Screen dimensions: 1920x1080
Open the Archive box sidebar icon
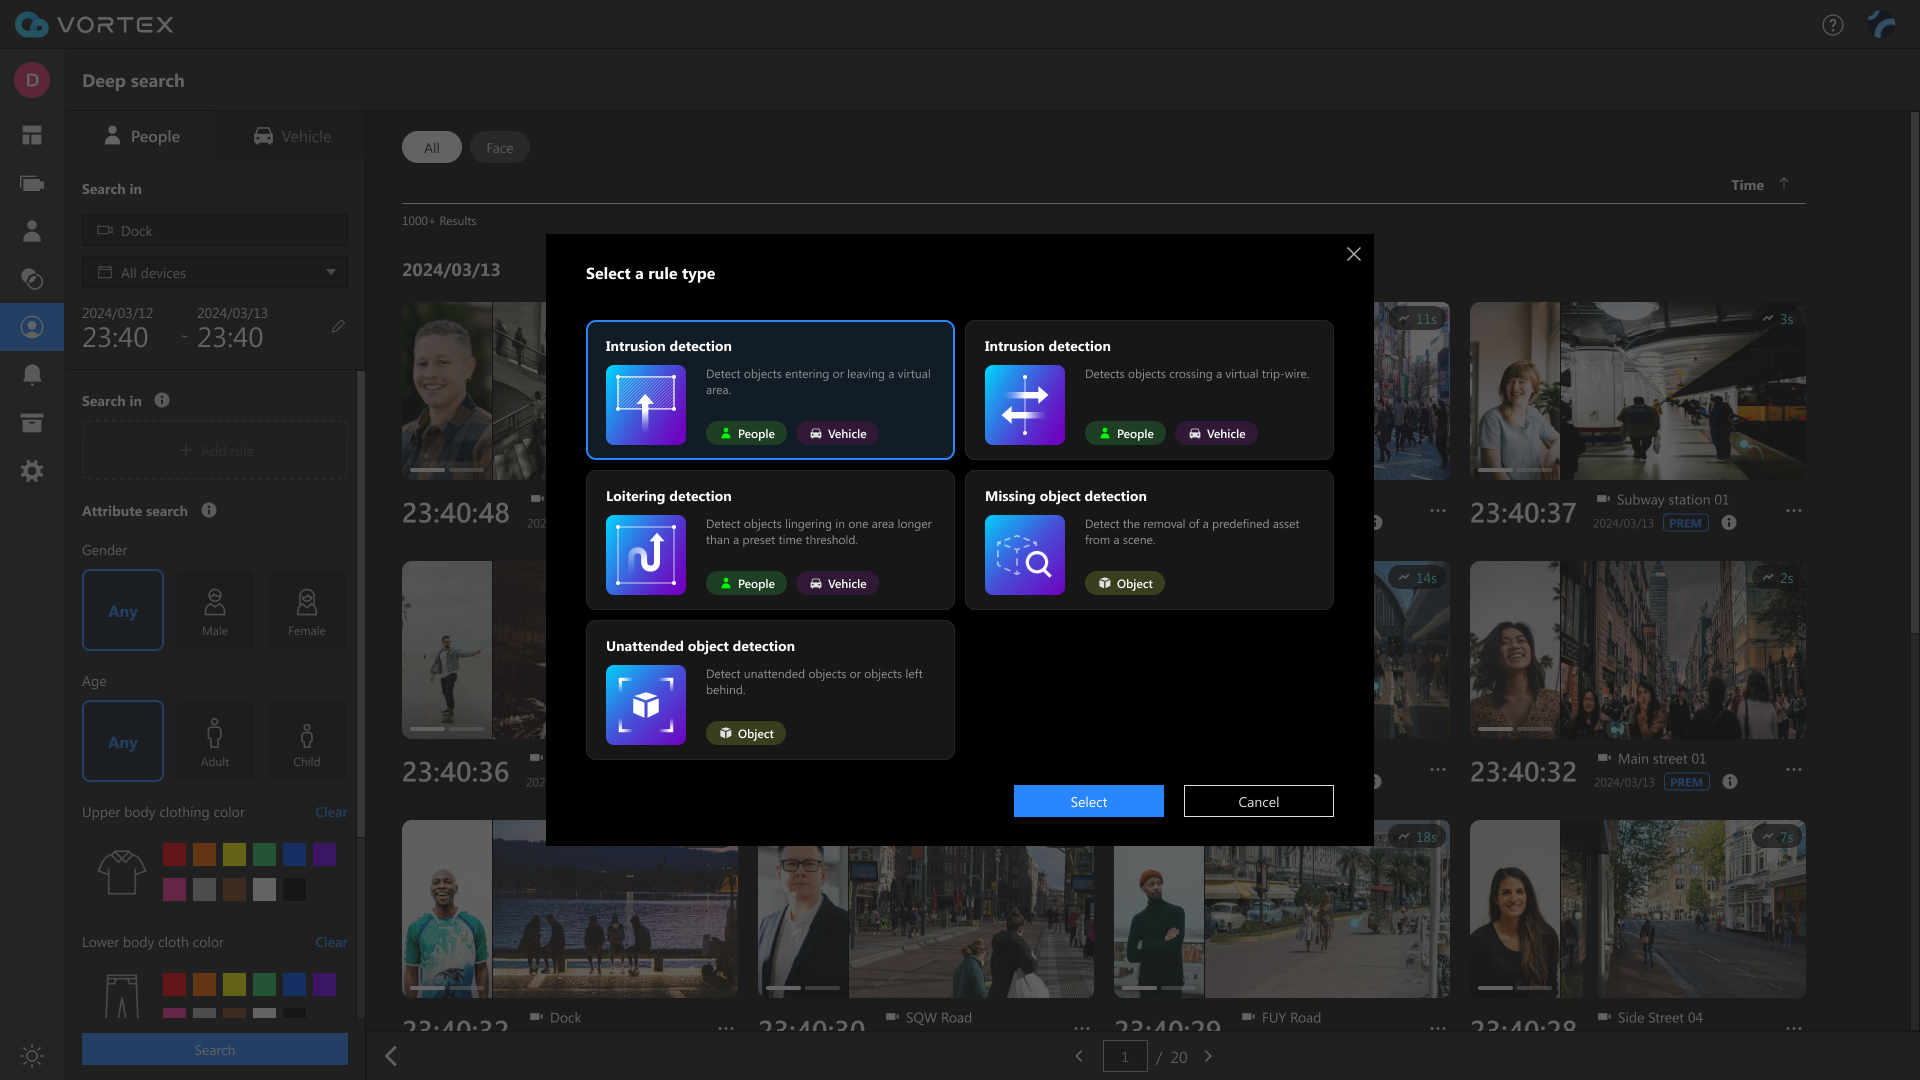32,423
